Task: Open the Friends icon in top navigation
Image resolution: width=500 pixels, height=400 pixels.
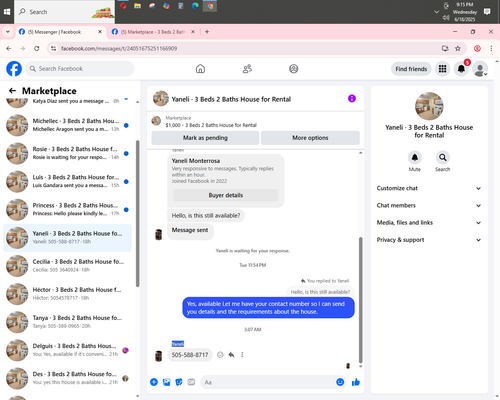Action: (x=247, y=69)
